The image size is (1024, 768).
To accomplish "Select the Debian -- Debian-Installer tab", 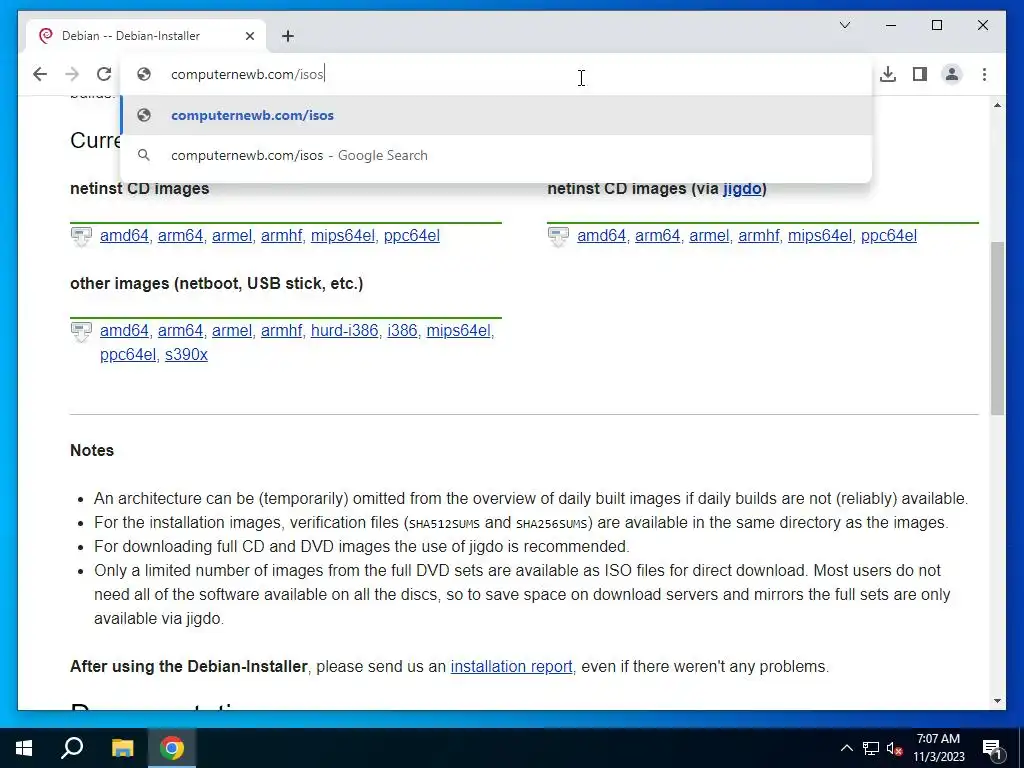I will click(147, 36).
